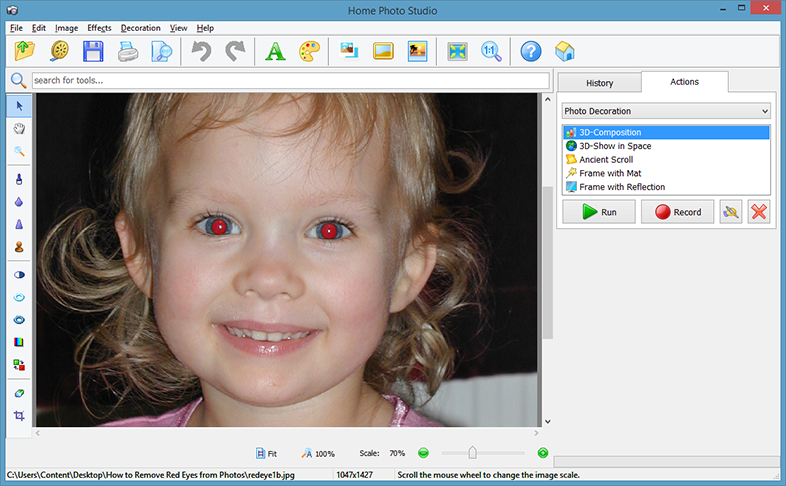This screenshot has height=486, width=786.
Task: Click the Fit button below image
Action: tap(266, 453)
